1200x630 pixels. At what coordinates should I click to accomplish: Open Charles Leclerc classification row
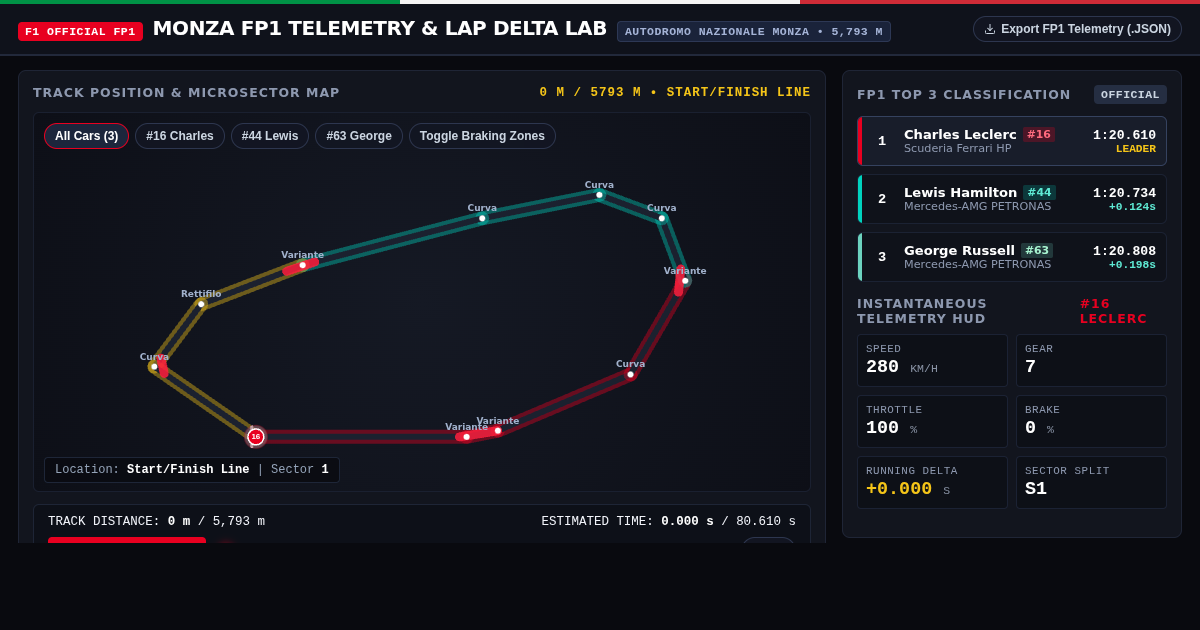pyautogui.click(x=1012, y=141)
